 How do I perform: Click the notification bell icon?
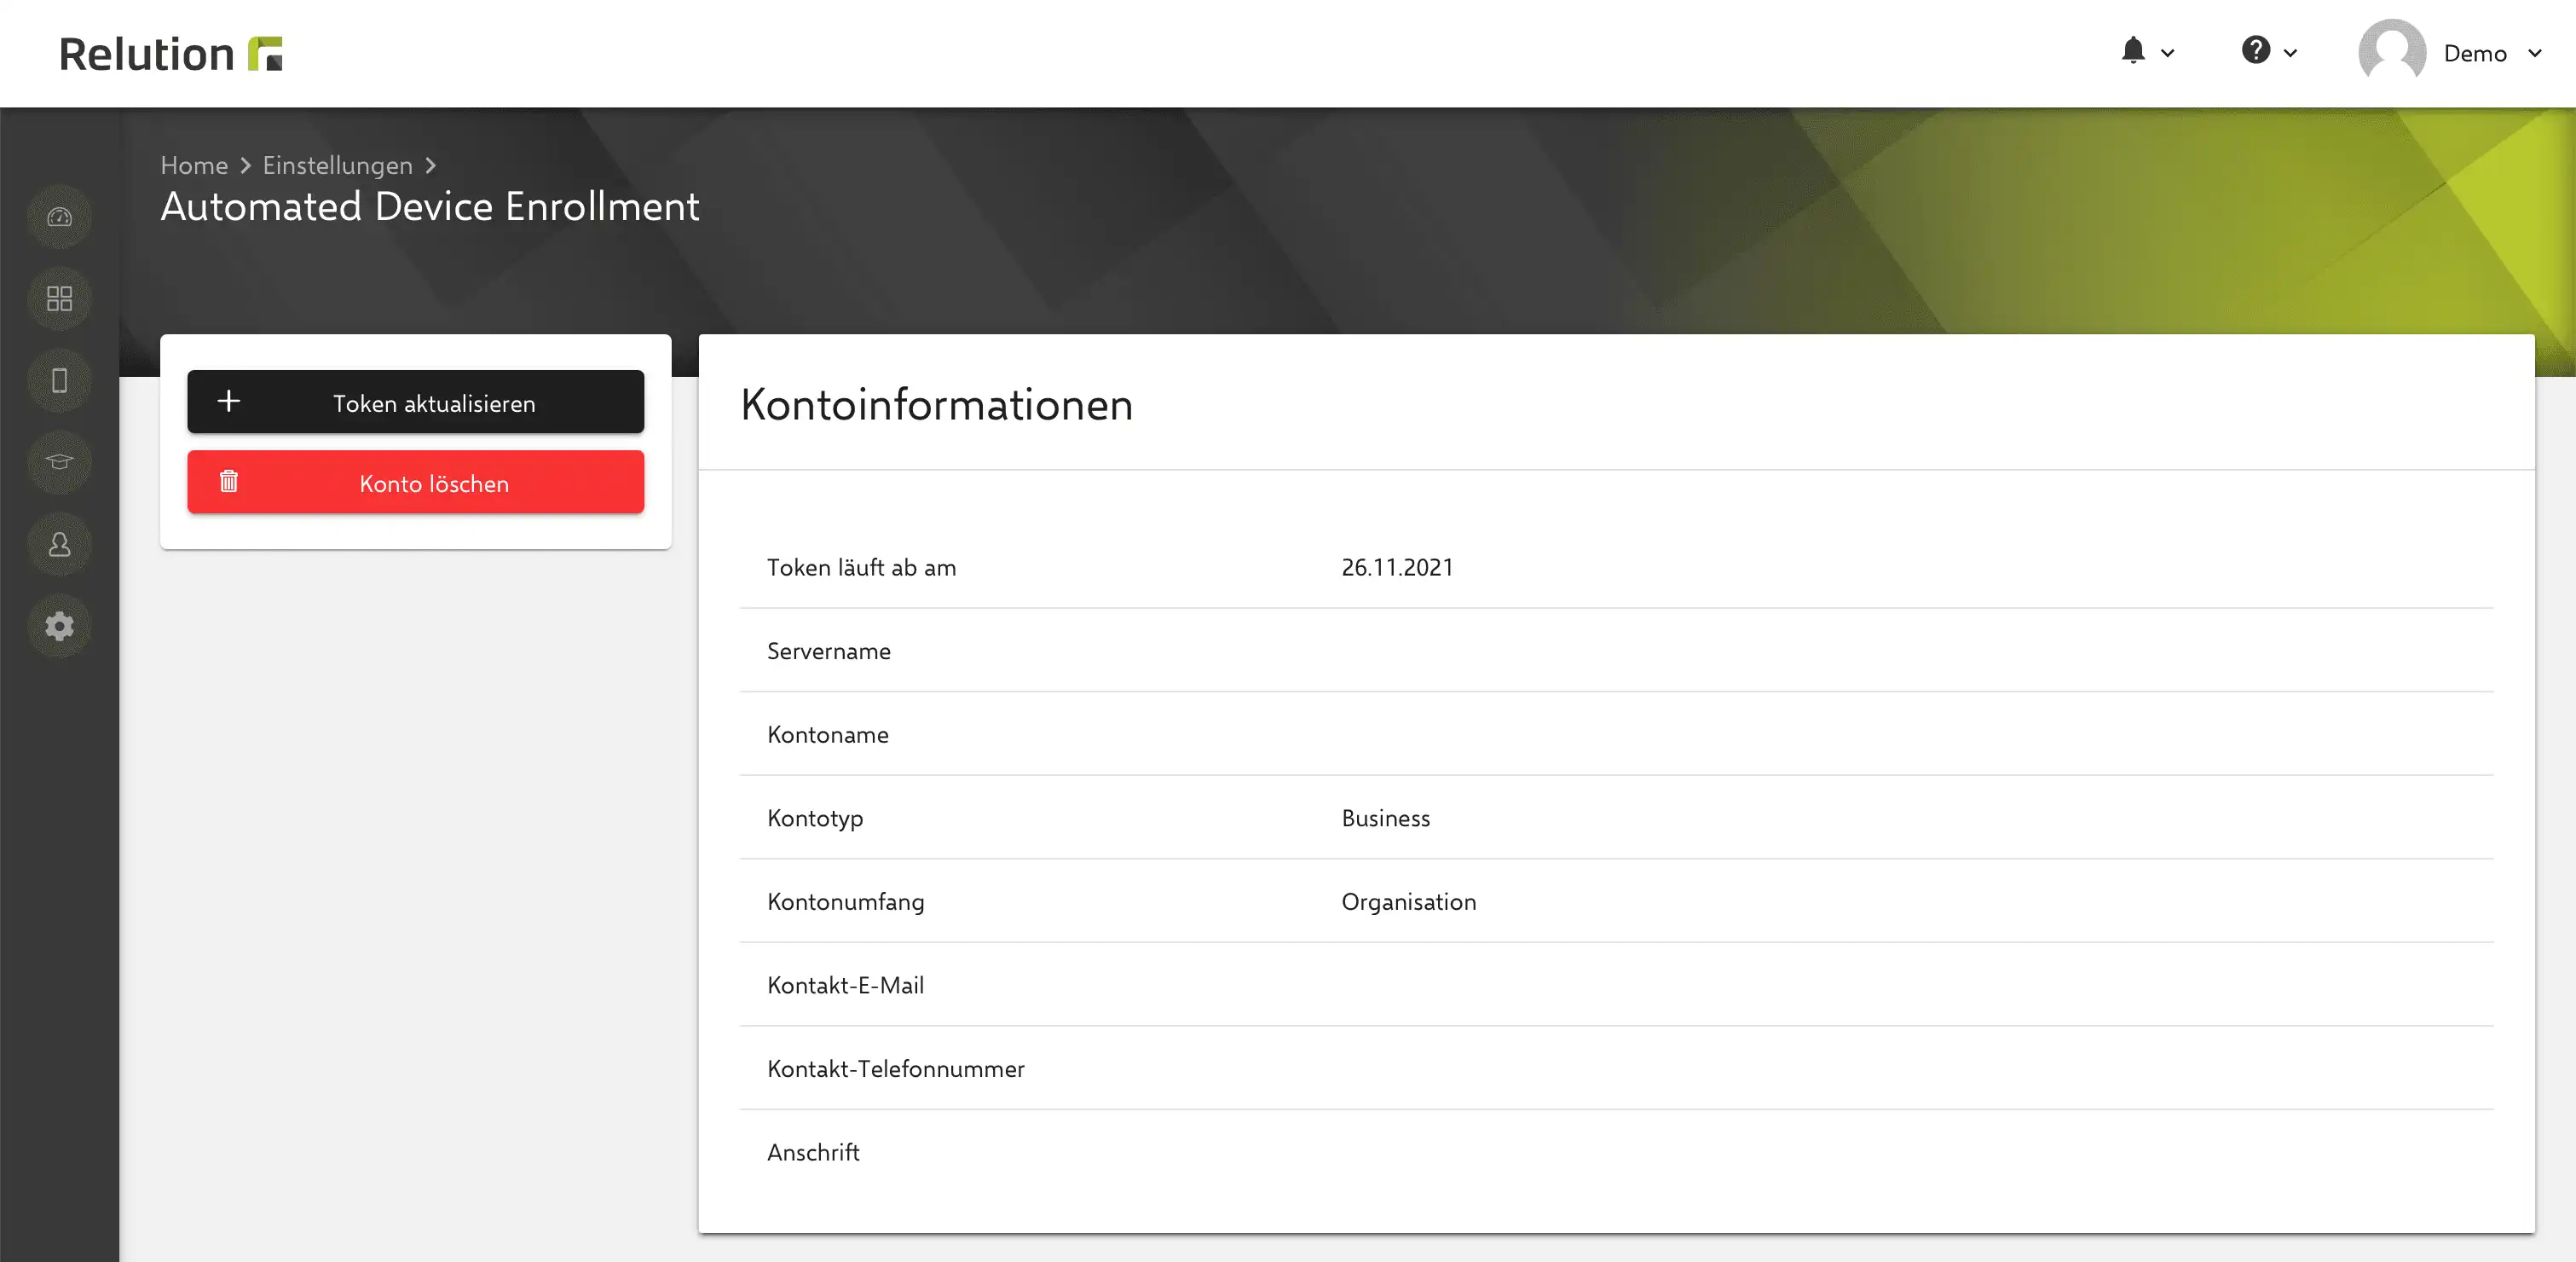(x=2133, y=51)
